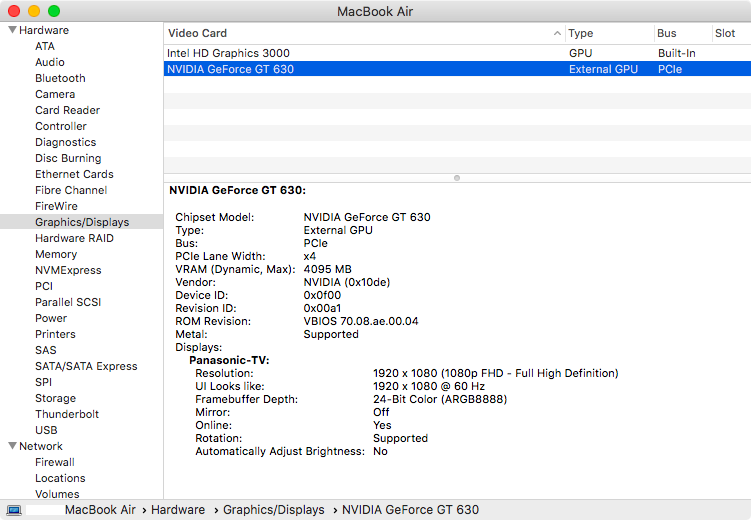
Task: Click the 24-Bit Color (ARGB8888) value
Action: pos(440,399)
